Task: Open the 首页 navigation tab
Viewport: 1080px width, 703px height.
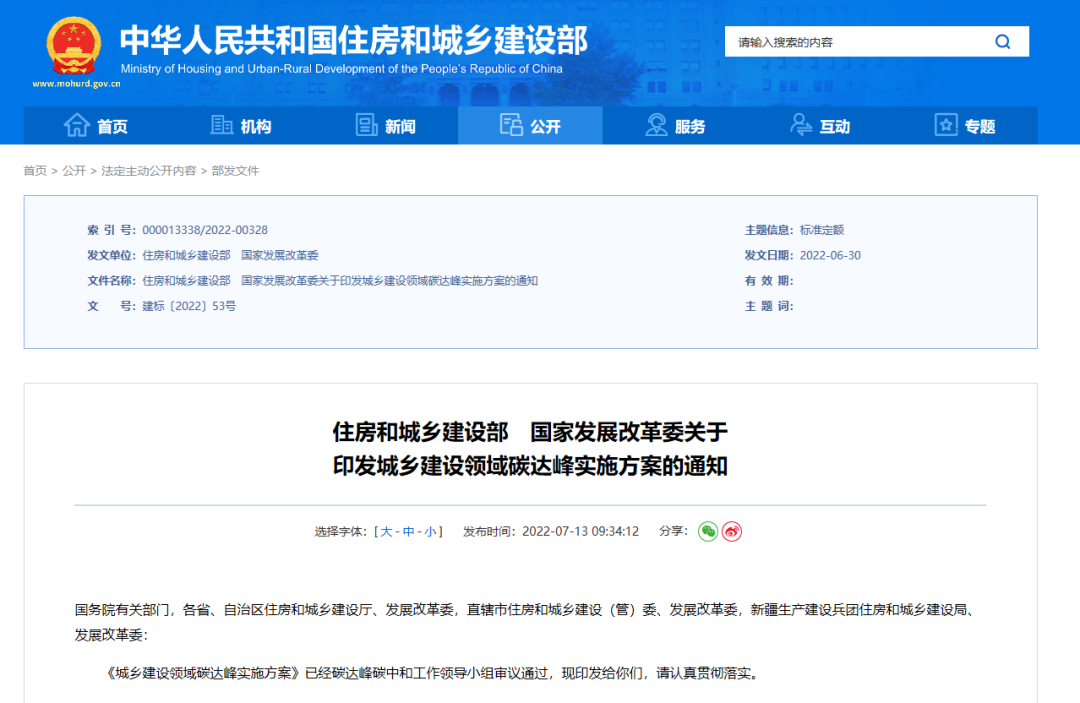Action: 96,125
